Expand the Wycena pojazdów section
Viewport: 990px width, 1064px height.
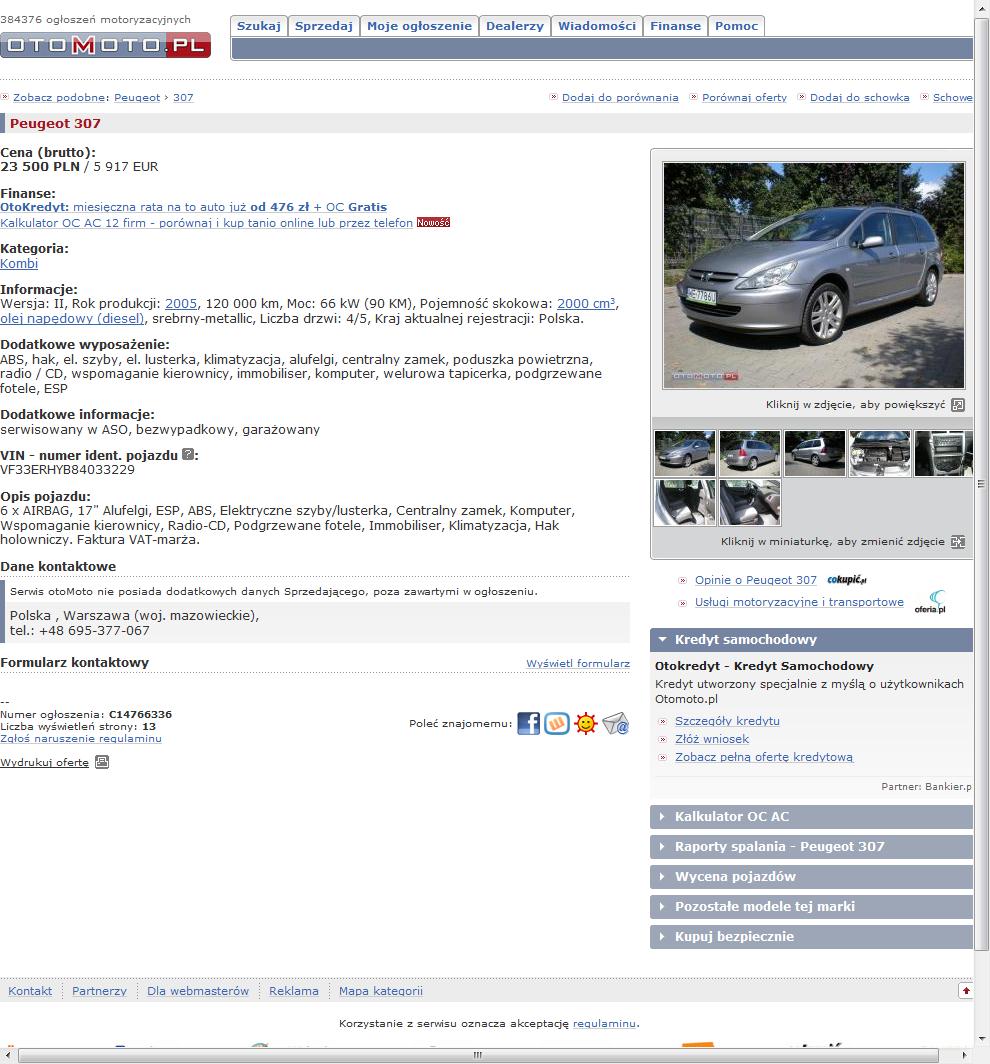(x=812, y=877)
